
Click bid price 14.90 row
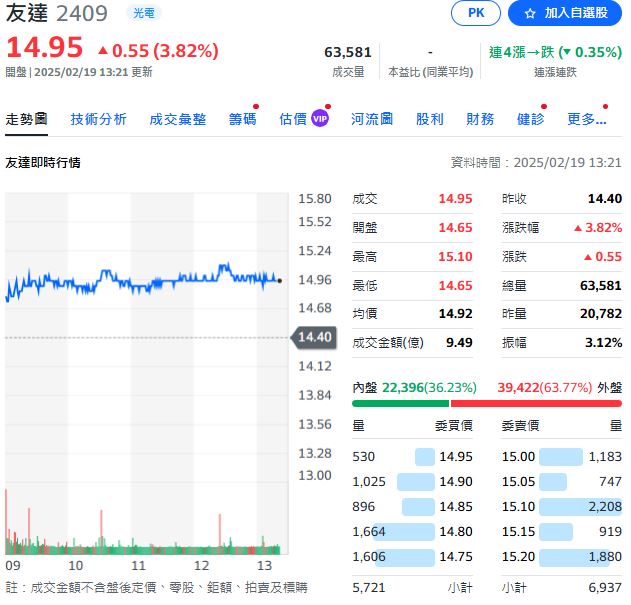pos(412,481)
